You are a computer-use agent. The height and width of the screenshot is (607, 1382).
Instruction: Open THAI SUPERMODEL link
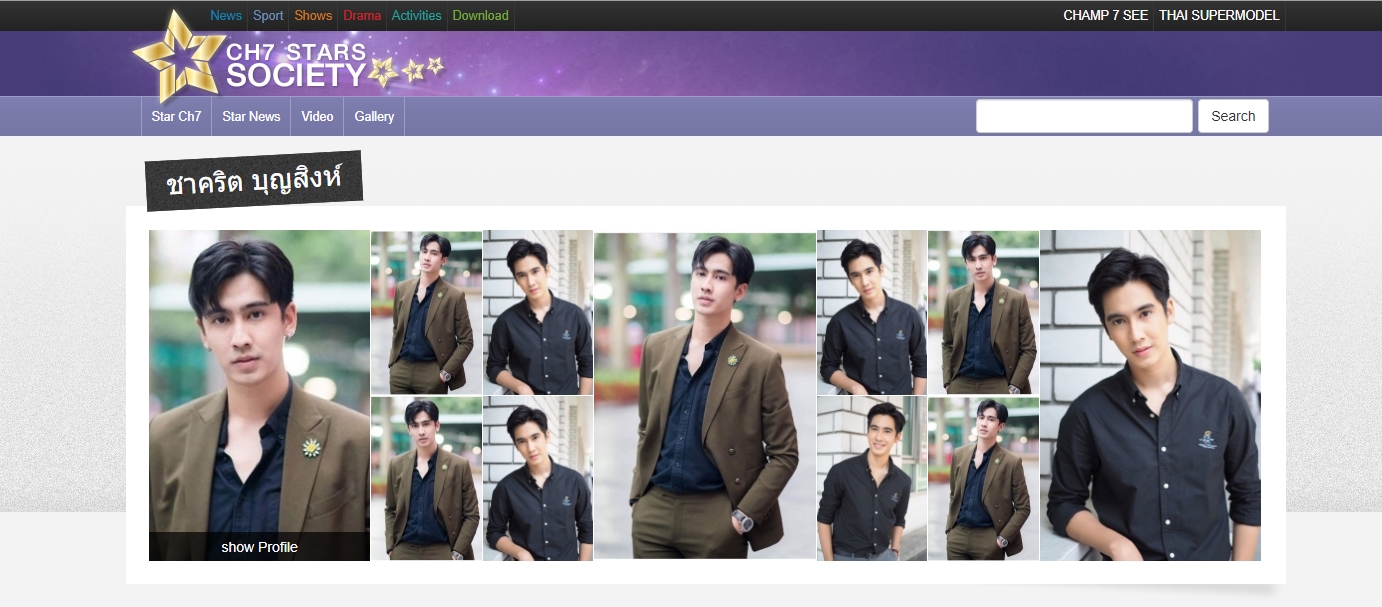point(1219,15)
